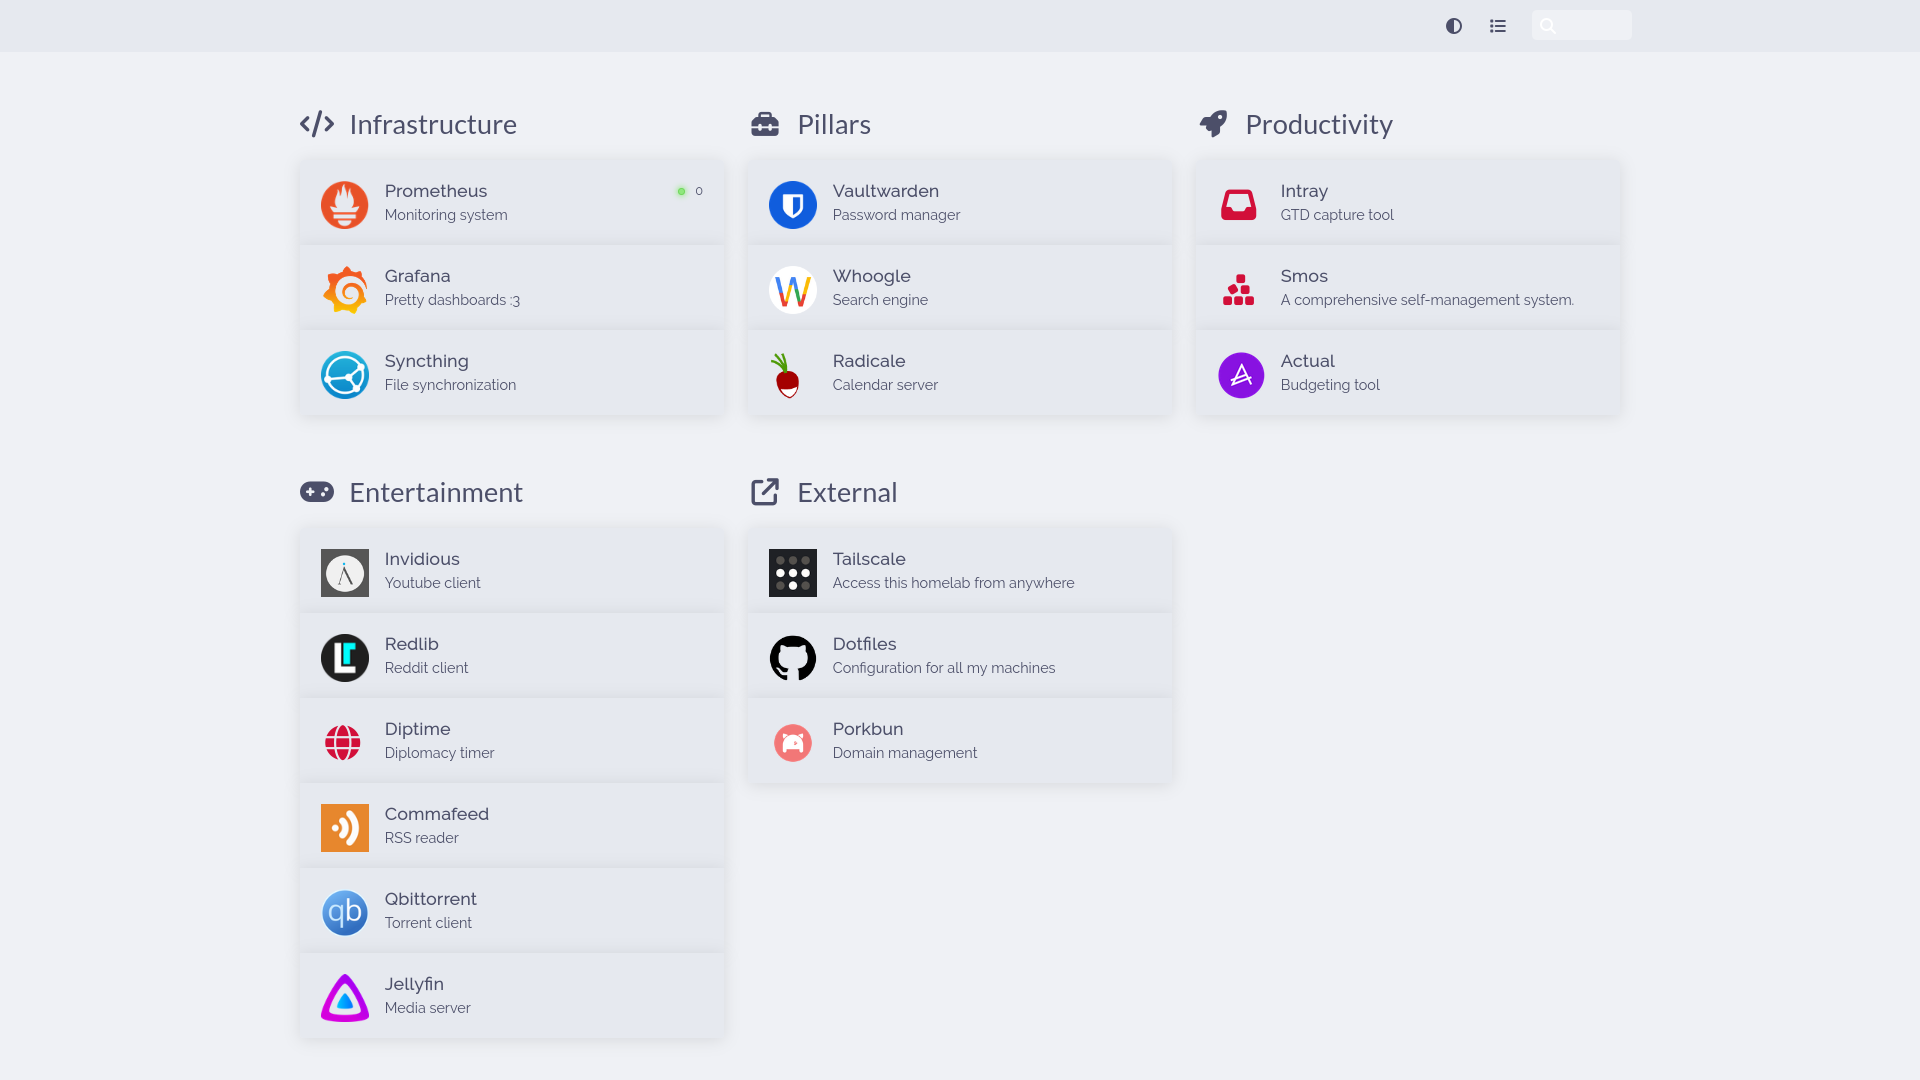Toggle list view display mode

1498,26
